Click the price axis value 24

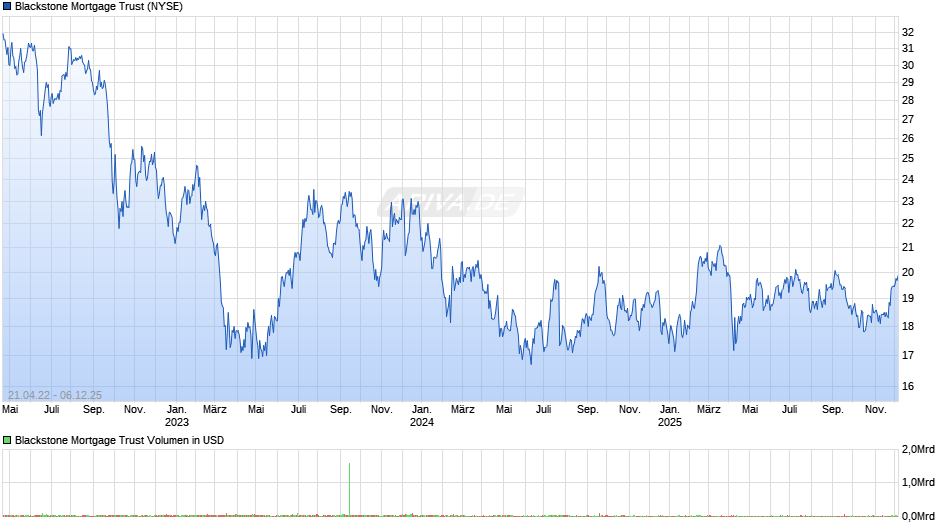click(908, 179)
